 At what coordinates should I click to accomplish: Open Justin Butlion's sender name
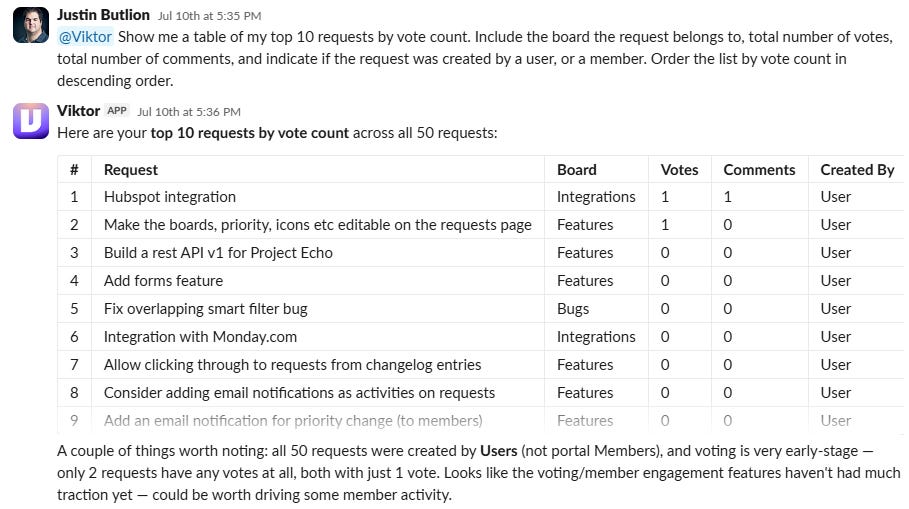[103, 14]
